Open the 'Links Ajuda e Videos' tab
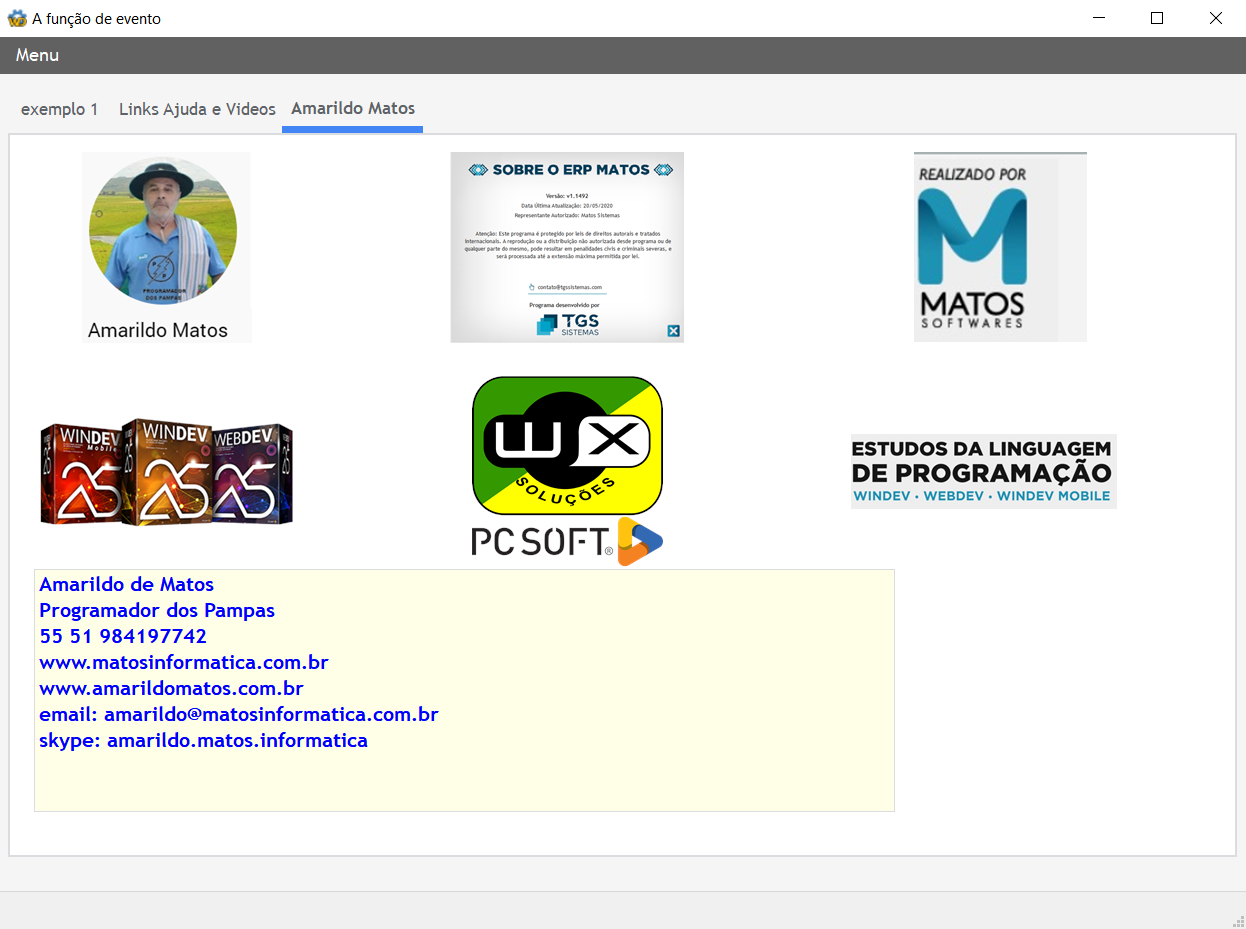The image size is (1246, 929). click(196, 109)
